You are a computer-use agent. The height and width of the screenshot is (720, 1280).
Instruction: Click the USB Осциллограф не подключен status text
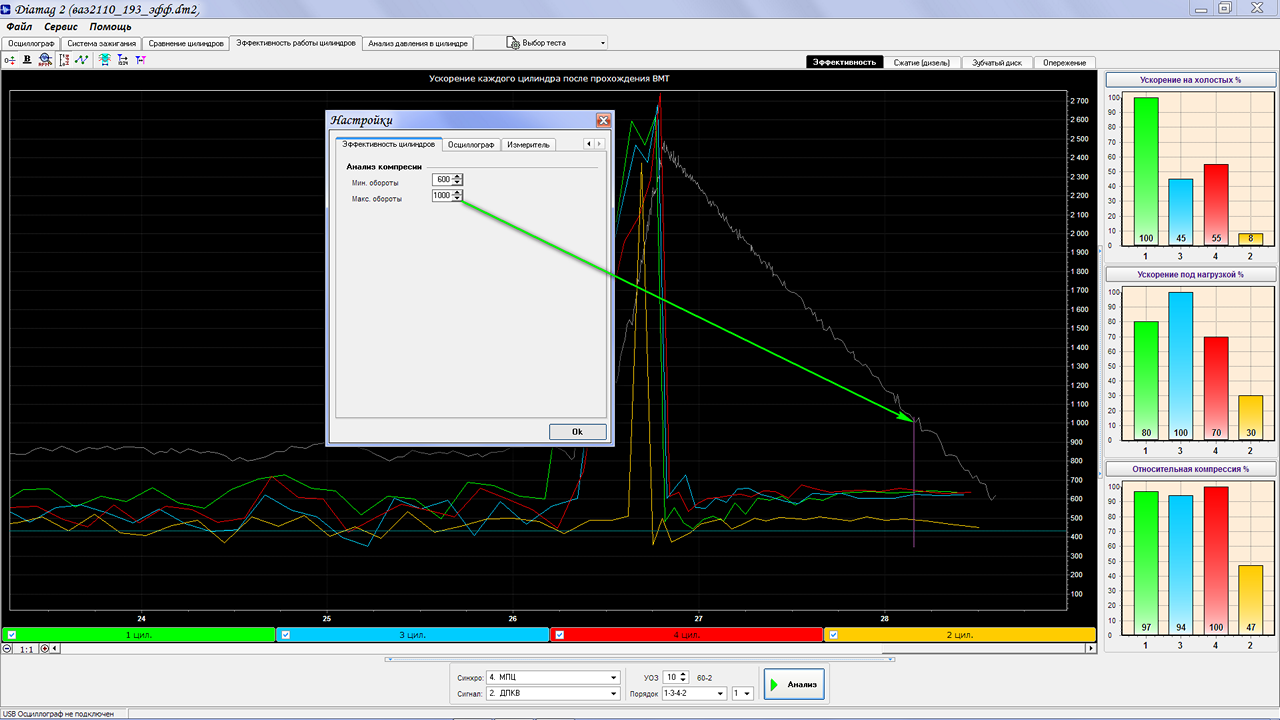point(58,714)
